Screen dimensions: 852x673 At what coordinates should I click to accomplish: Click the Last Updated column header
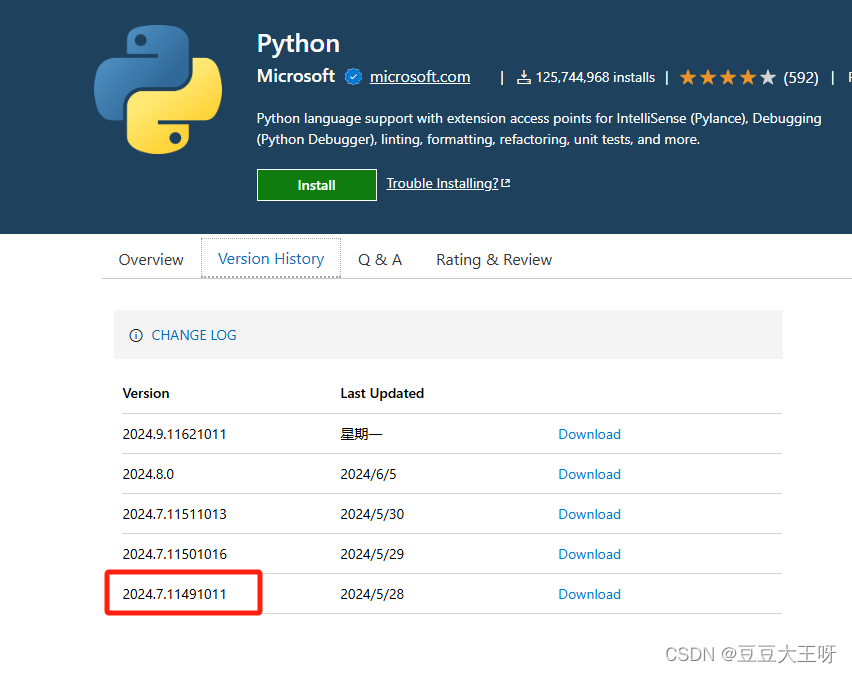tap(382, 393)
